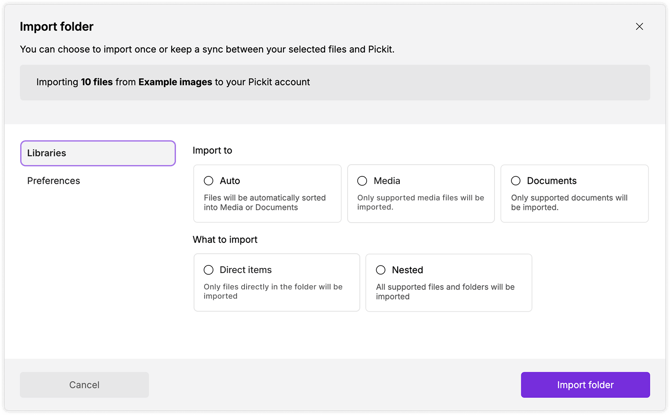670x415 pixels.
Task: Open the Preferences tab
Action: [x=54, y=181]
